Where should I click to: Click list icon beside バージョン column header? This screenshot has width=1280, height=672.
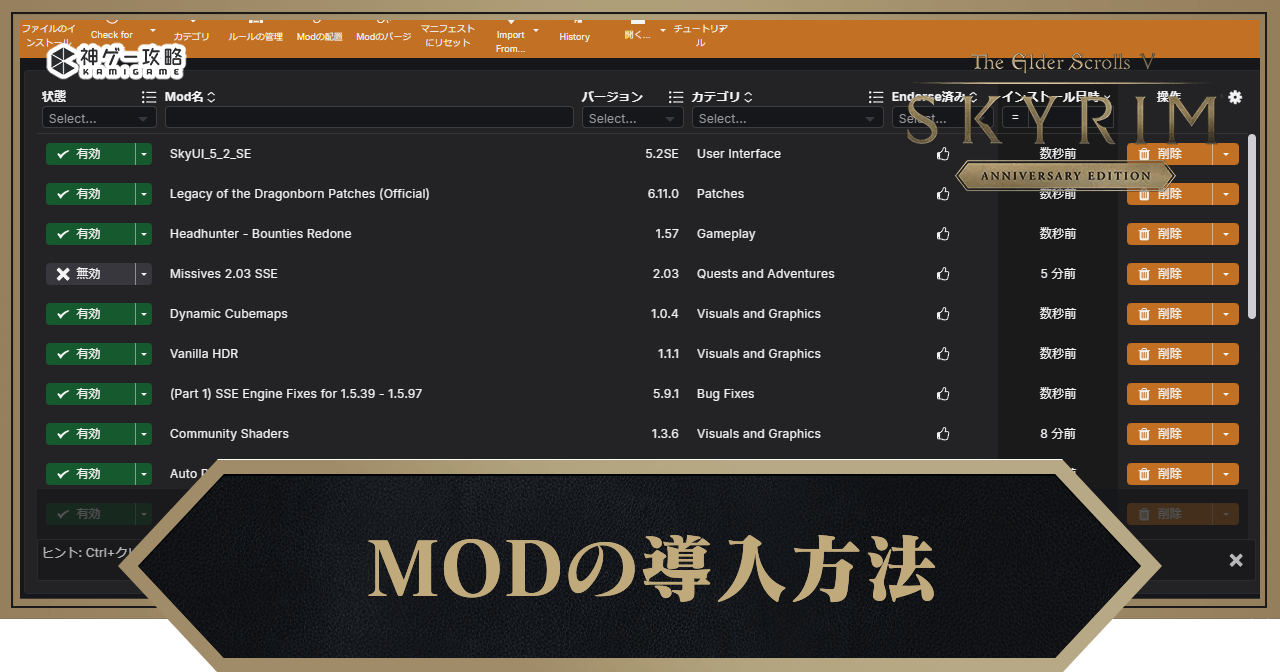pyautogui.click(x=676, y=97)
